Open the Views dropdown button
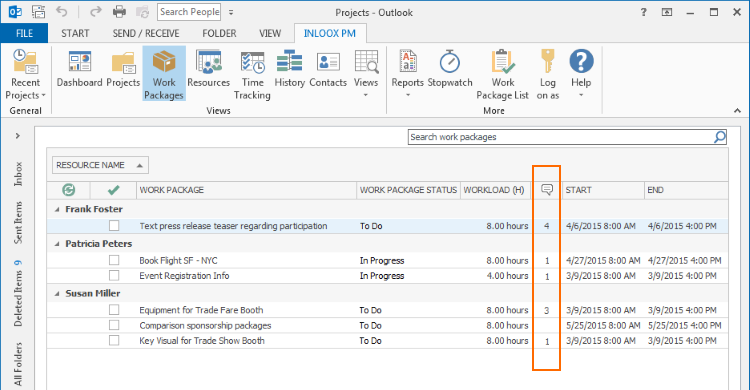 click(366, 74)
